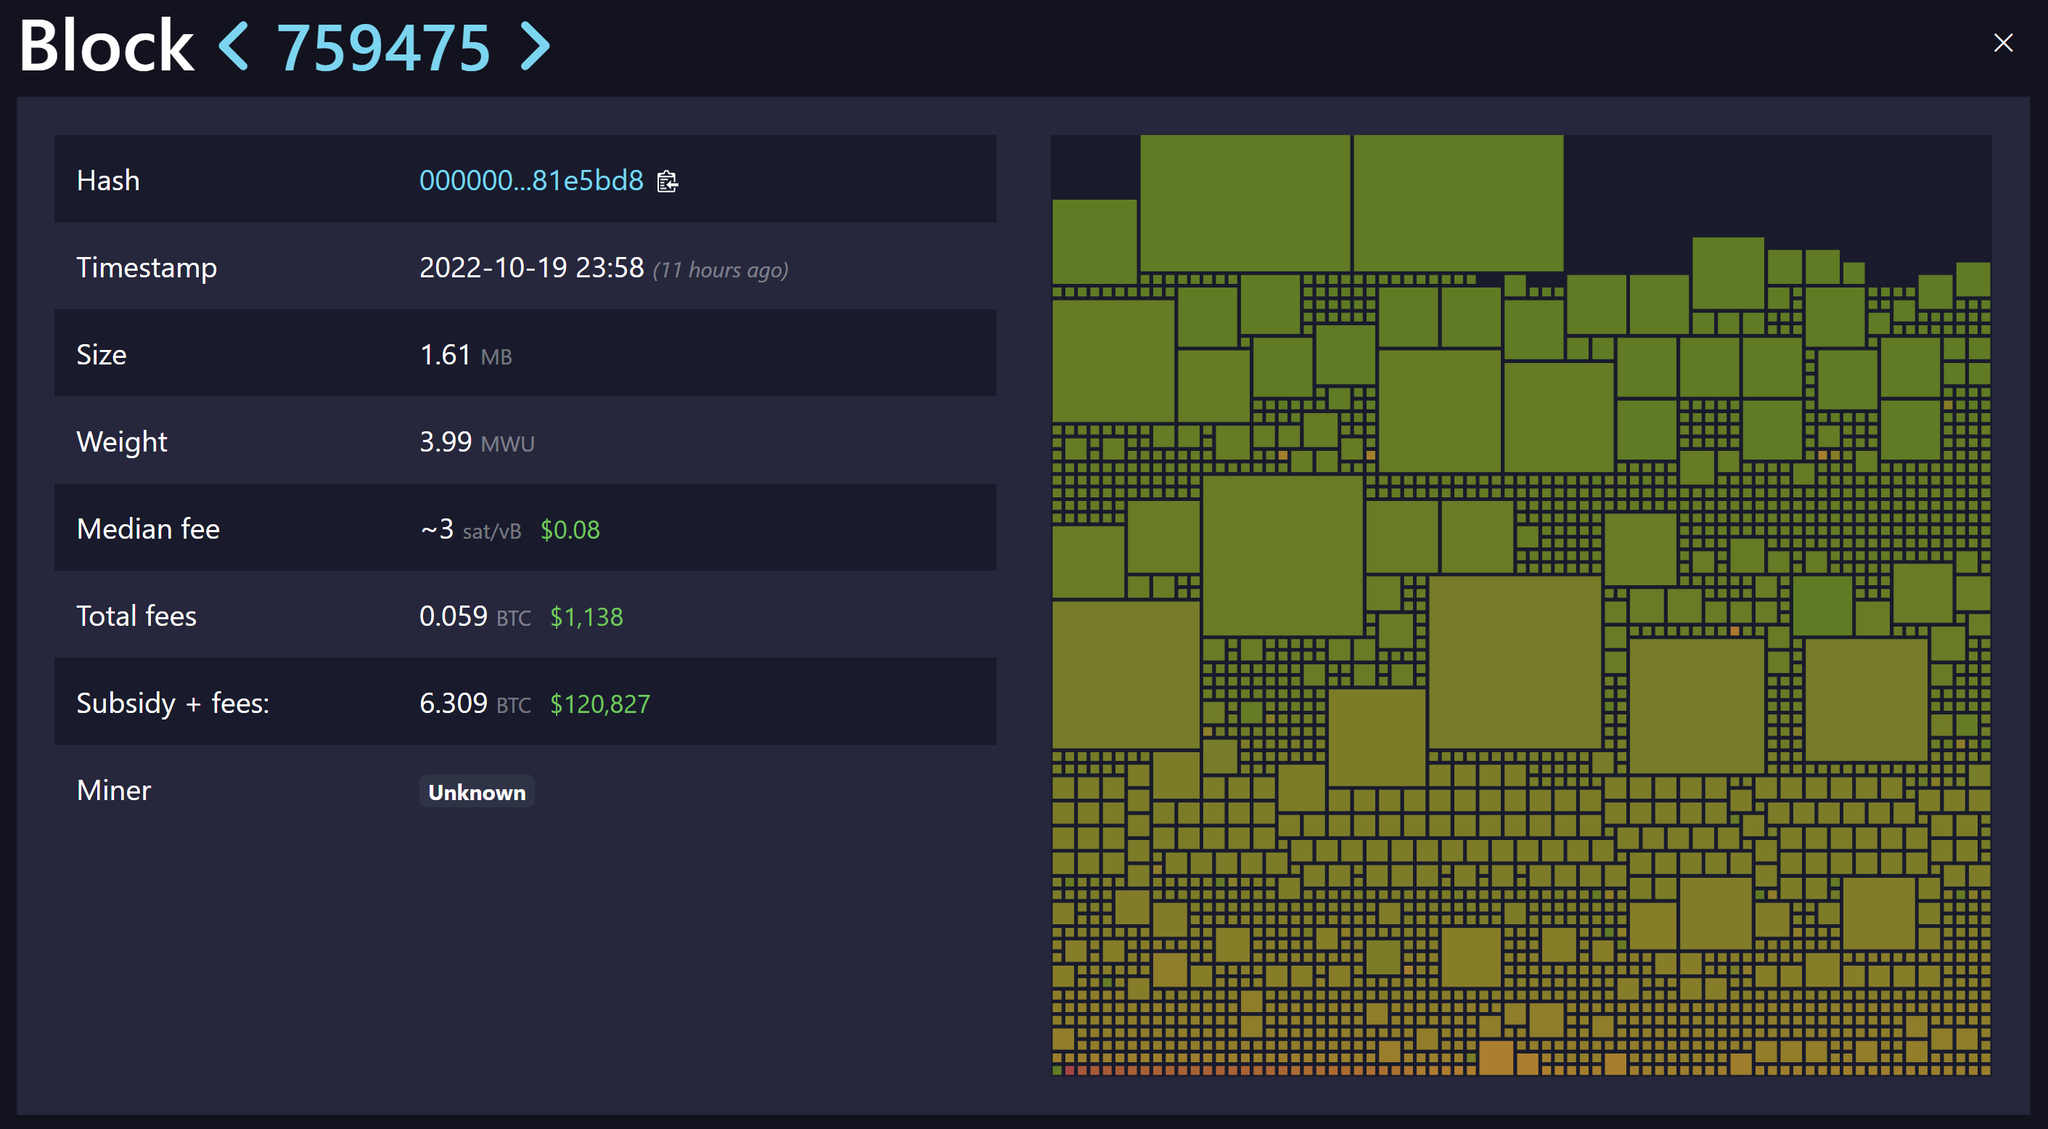The height and width of the screenshot is (1129, 2048).
Task: Close the block details panel
Action: click(x=2003, y=43)
